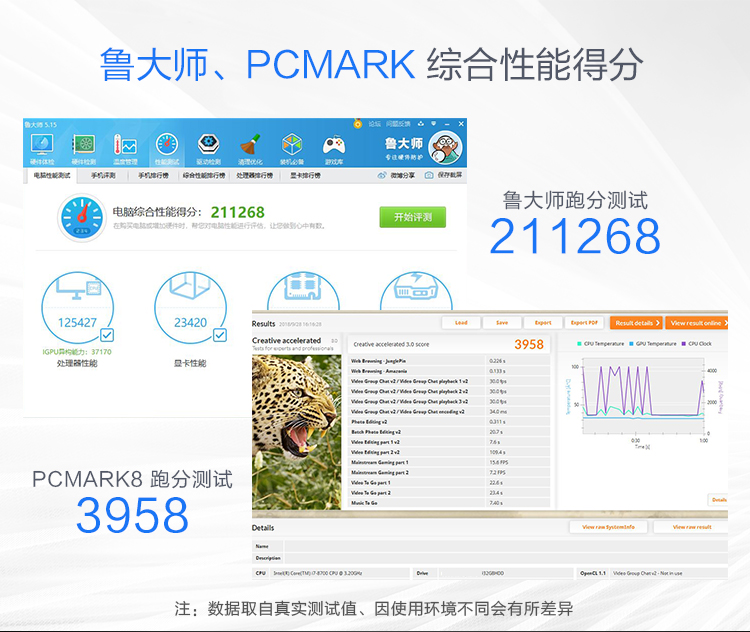Select the Video To Go part 2 row
This screenshot has width=750, height=632.
point(450,493)
